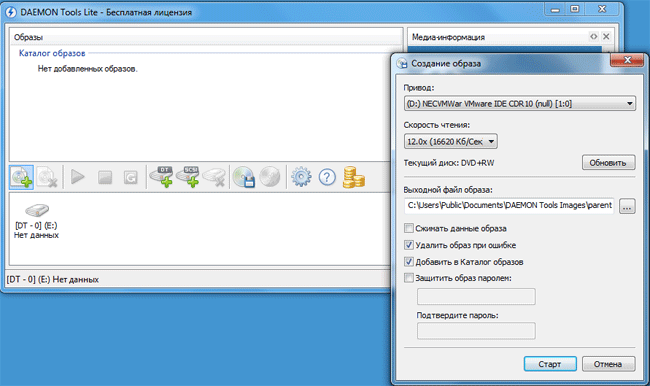650x386 pixels.
Task: Click the browse (...) button
Action: tap(627, 206)
